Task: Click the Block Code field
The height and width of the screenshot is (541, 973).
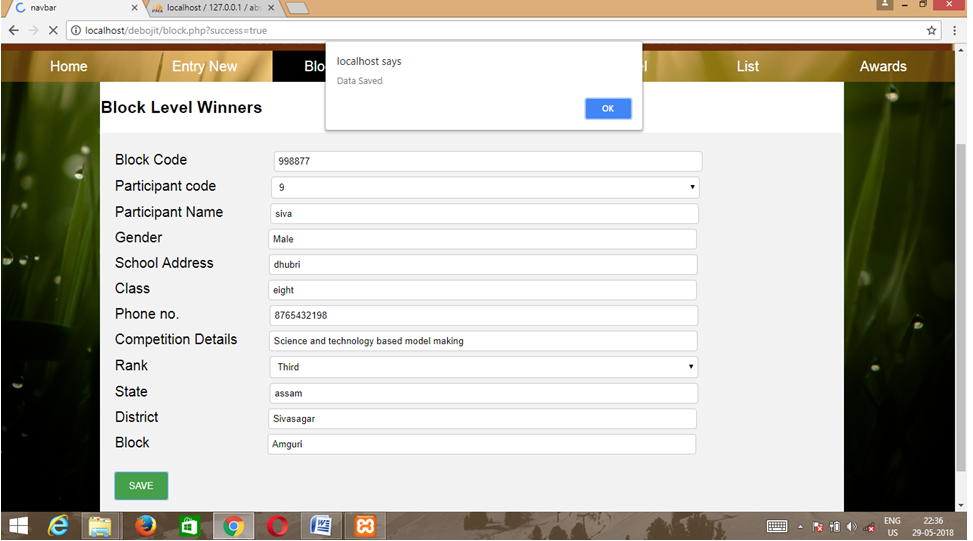Action: [488, 161]
